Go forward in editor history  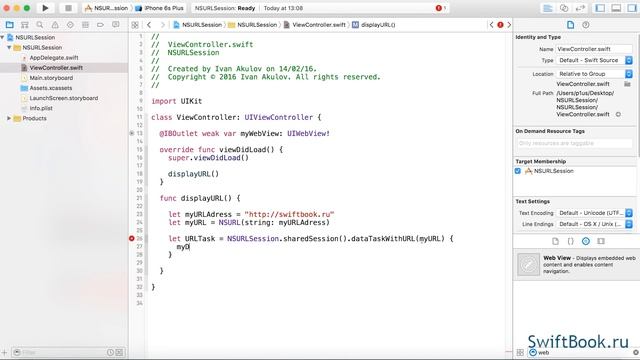point(162,25)
